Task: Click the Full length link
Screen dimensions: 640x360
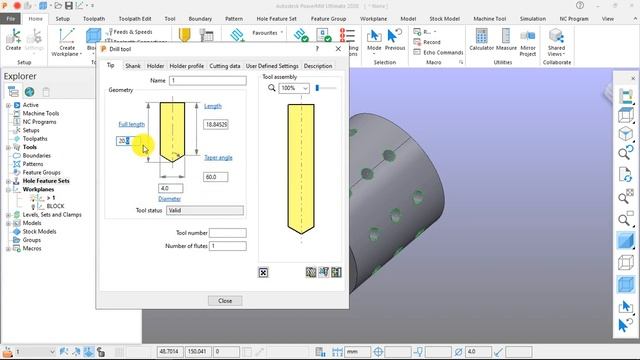Action: [131, 124]
